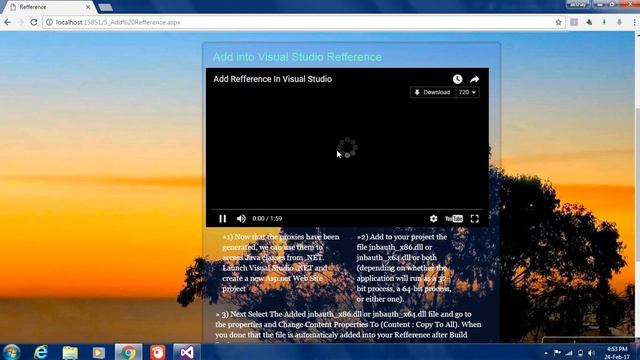Click the page vertical scrollbar
The width and height of the screenshot is (640, 360).
pyautogui.click(x=637, y=184)
